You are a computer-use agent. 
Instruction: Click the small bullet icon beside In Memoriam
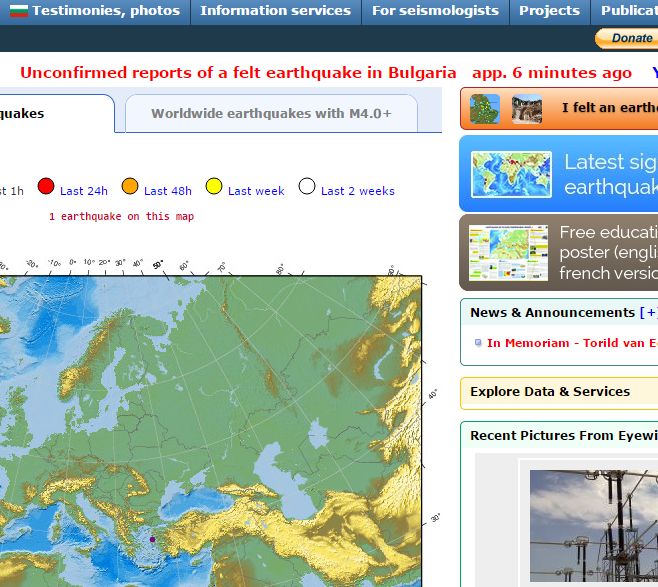pyautogui.click(x=478, y=343)
